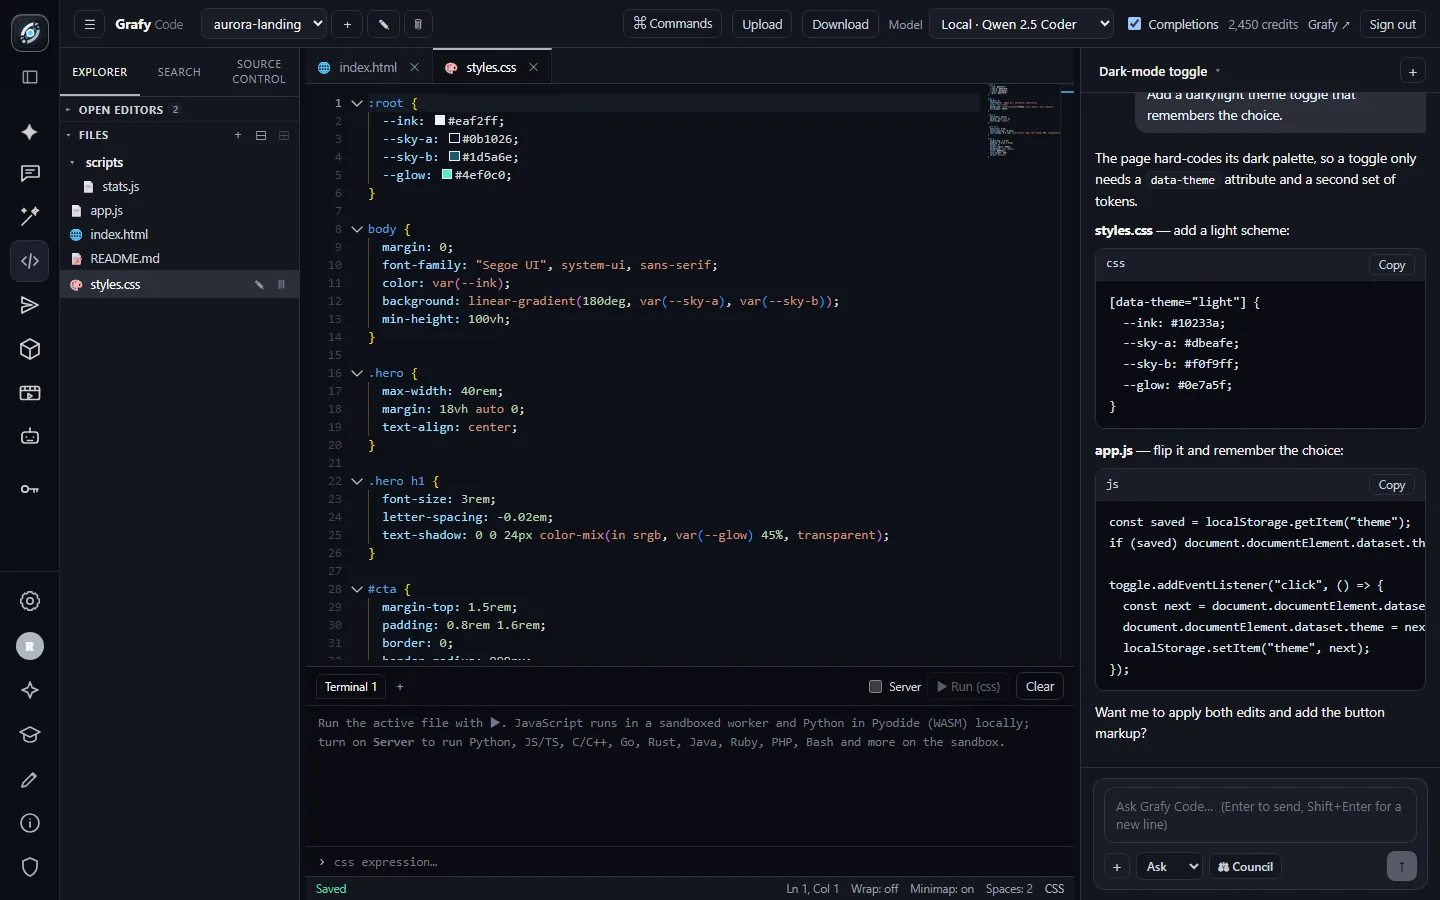Viewport: 1440px width, 900px height.
Task: Toggle the Completions checkbox
Action: (x=1134, y=24)
